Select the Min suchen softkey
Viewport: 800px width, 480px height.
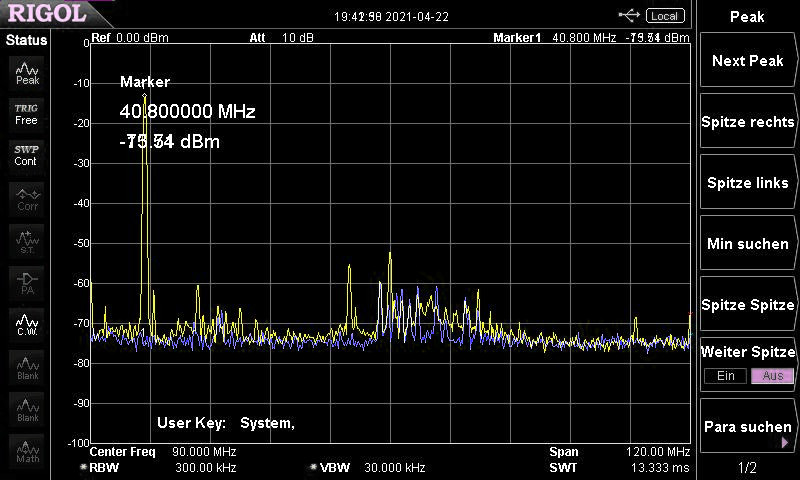point(747,243)
